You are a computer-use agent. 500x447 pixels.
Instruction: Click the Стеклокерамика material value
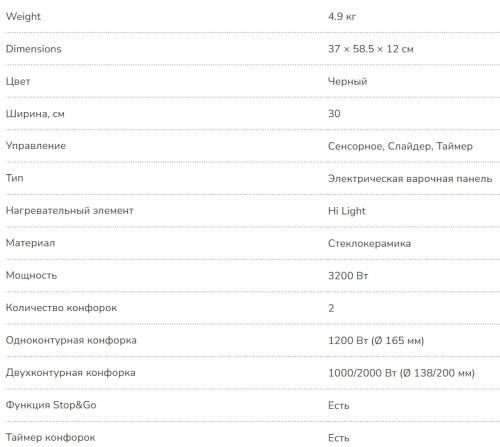coord(369,243)
